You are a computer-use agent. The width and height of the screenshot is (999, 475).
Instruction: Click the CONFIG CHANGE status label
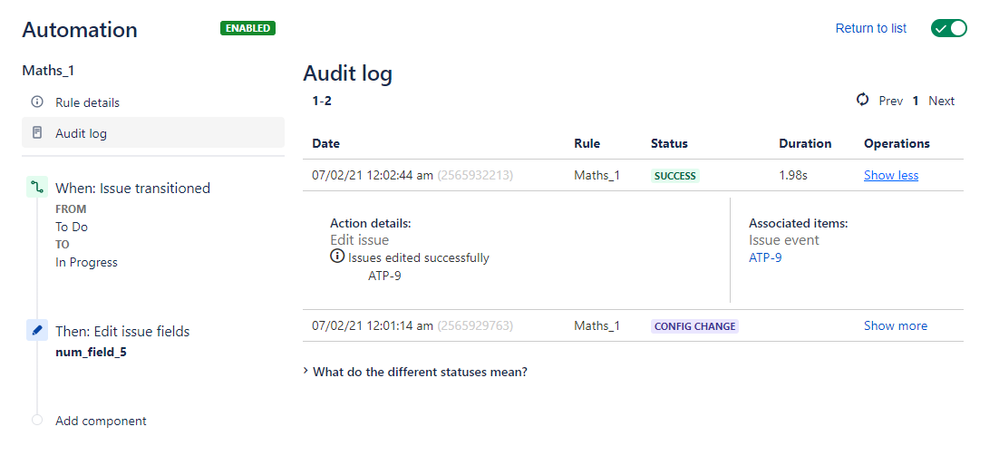(694, 326)
